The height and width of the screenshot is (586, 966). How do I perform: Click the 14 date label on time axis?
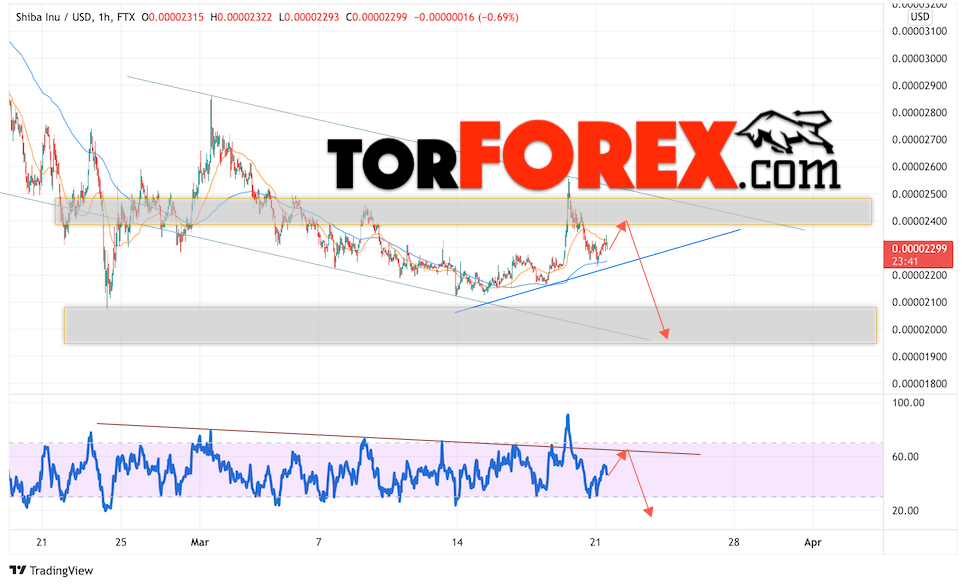pos(457,543)
